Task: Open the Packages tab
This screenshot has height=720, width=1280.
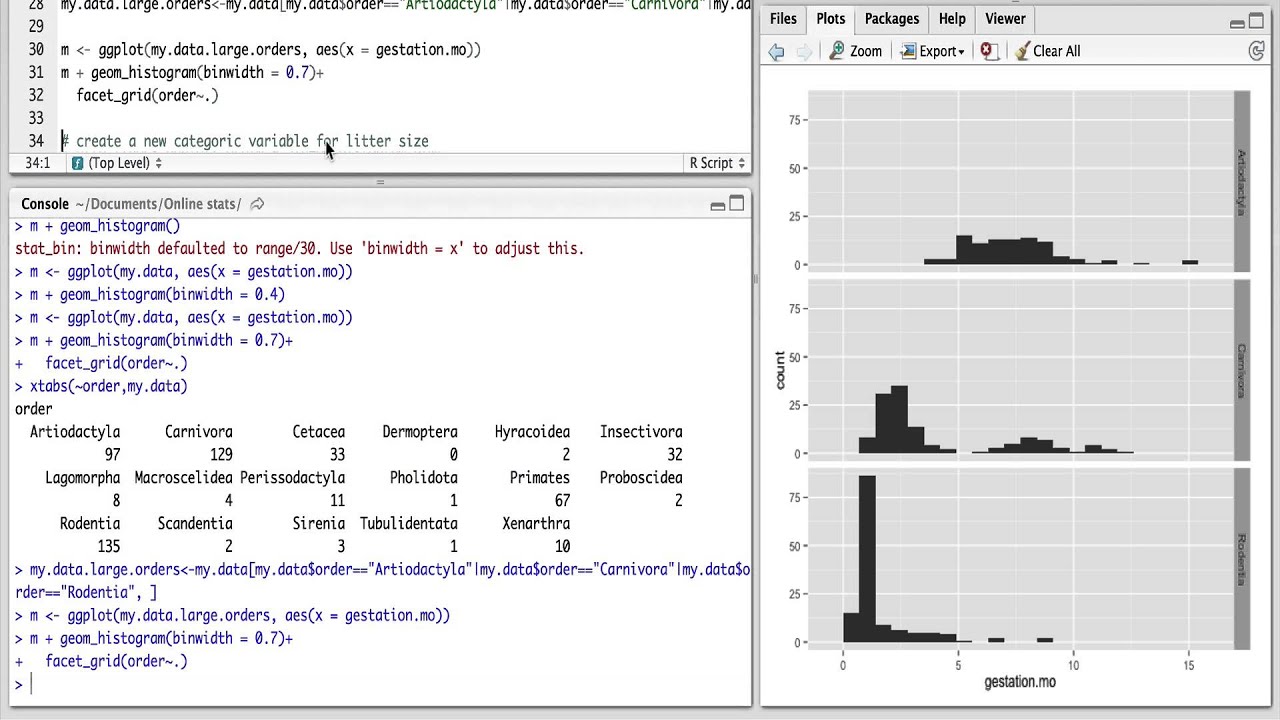Action: (x=891, y=19)
